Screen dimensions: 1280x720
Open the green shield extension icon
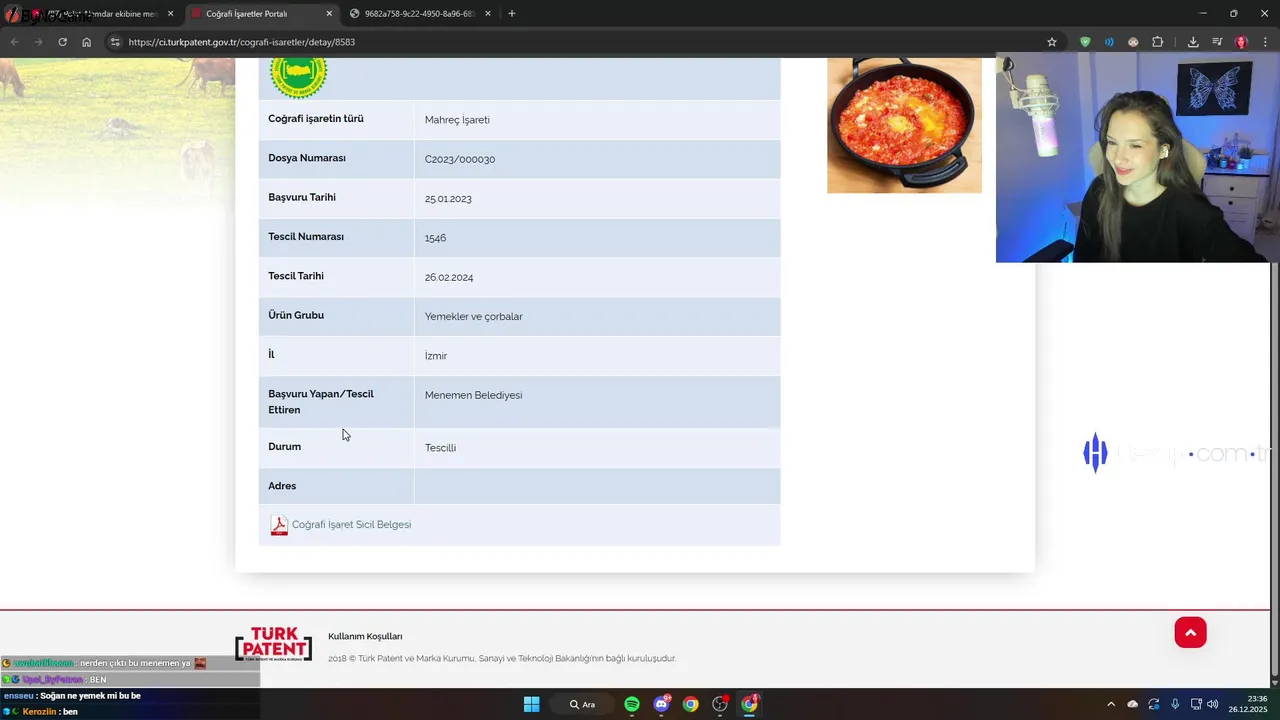click(1085, 42)
